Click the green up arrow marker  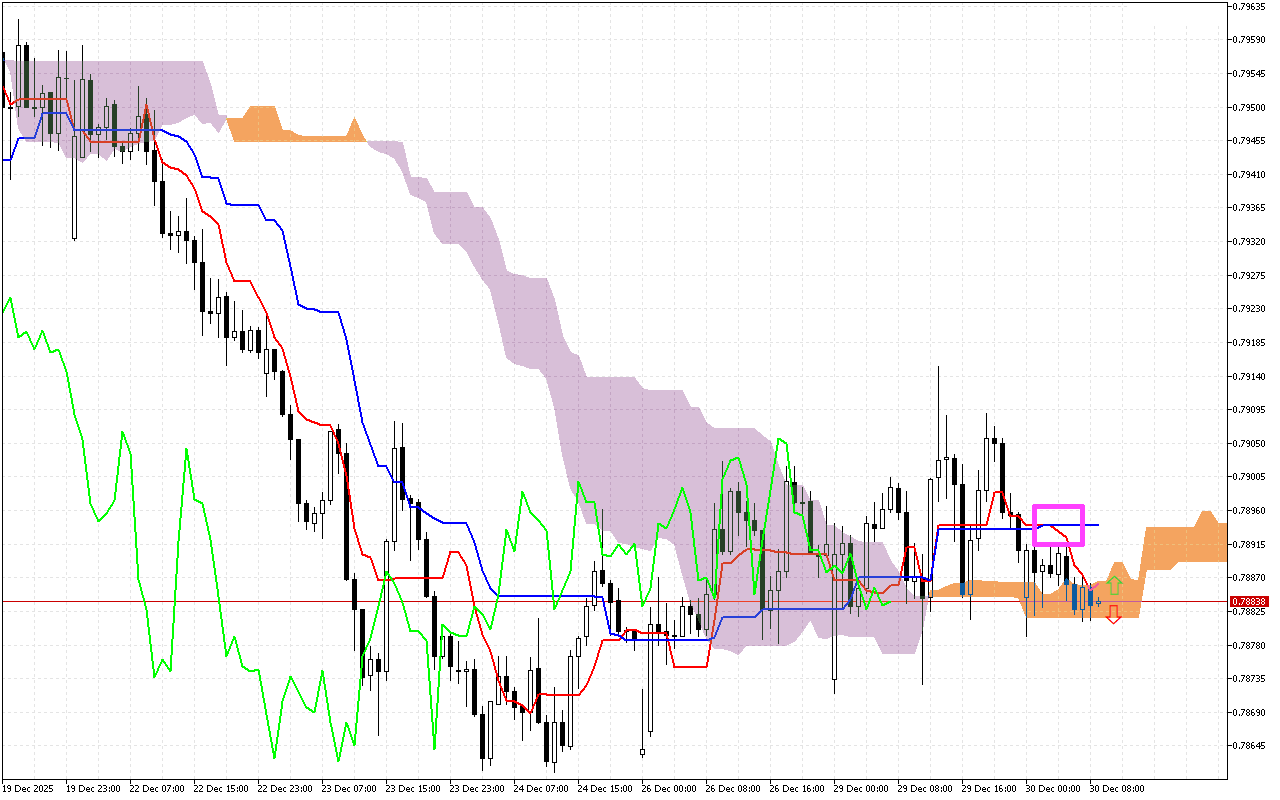[1115, 586]
